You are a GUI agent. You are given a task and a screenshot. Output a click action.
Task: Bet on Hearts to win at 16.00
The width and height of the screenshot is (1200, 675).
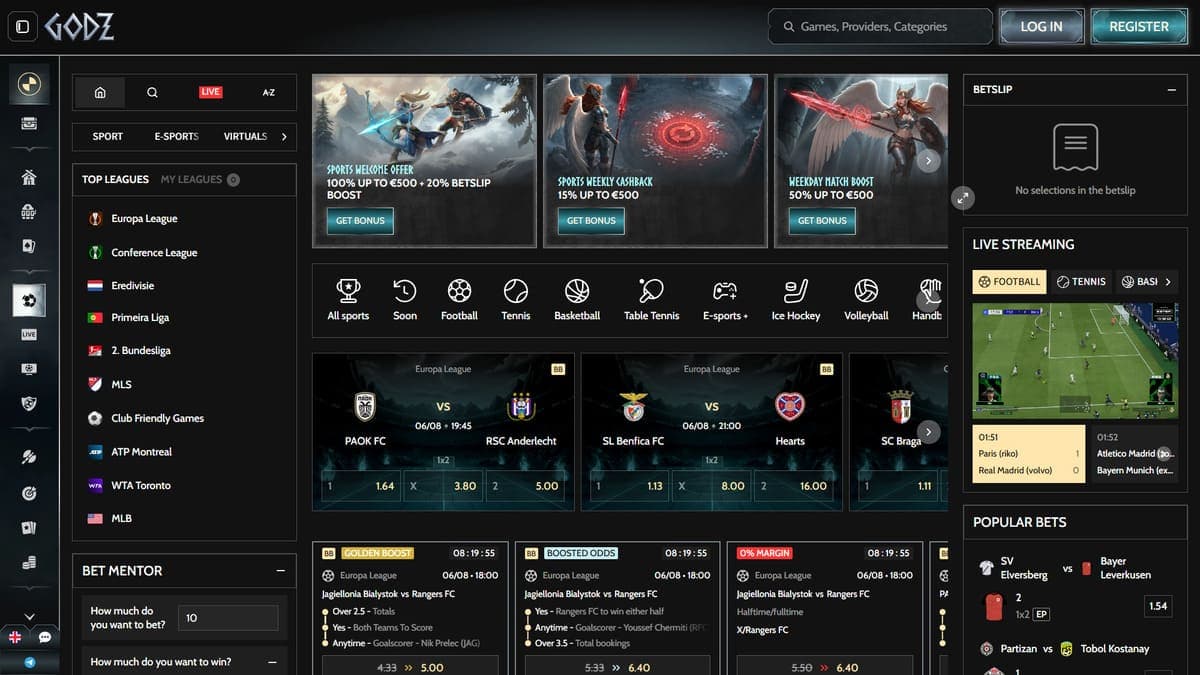(x=796, y=487)
